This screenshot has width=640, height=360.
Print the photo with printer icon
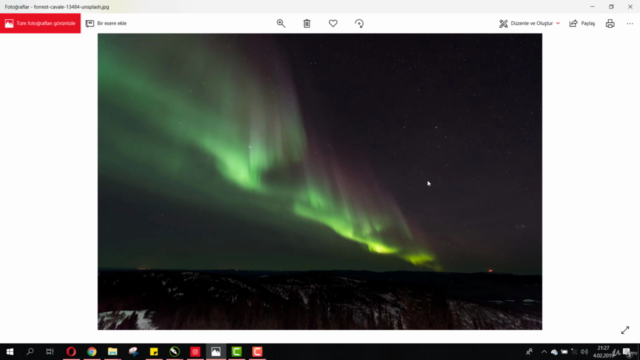[x=610, y=23]
